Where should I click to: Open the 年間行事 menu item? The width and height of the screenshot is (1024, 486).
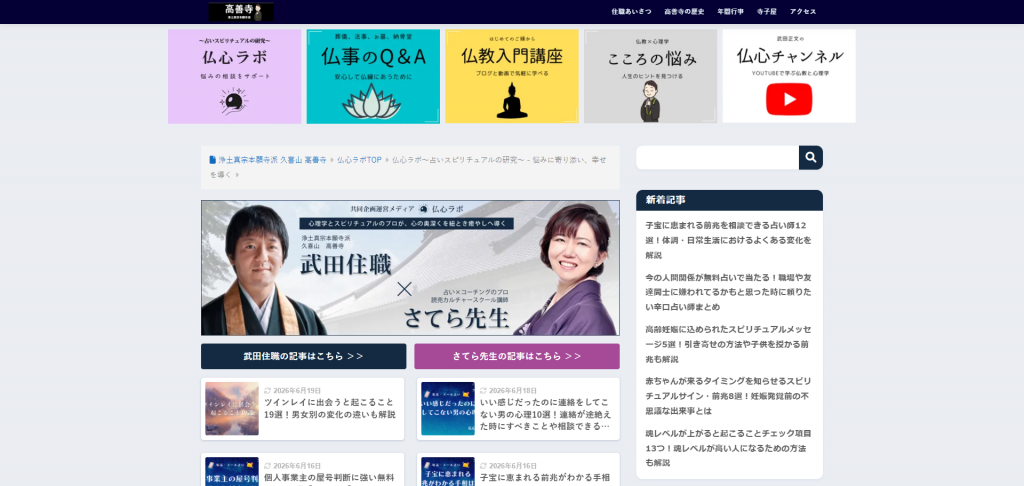click(x=730, y=12)
